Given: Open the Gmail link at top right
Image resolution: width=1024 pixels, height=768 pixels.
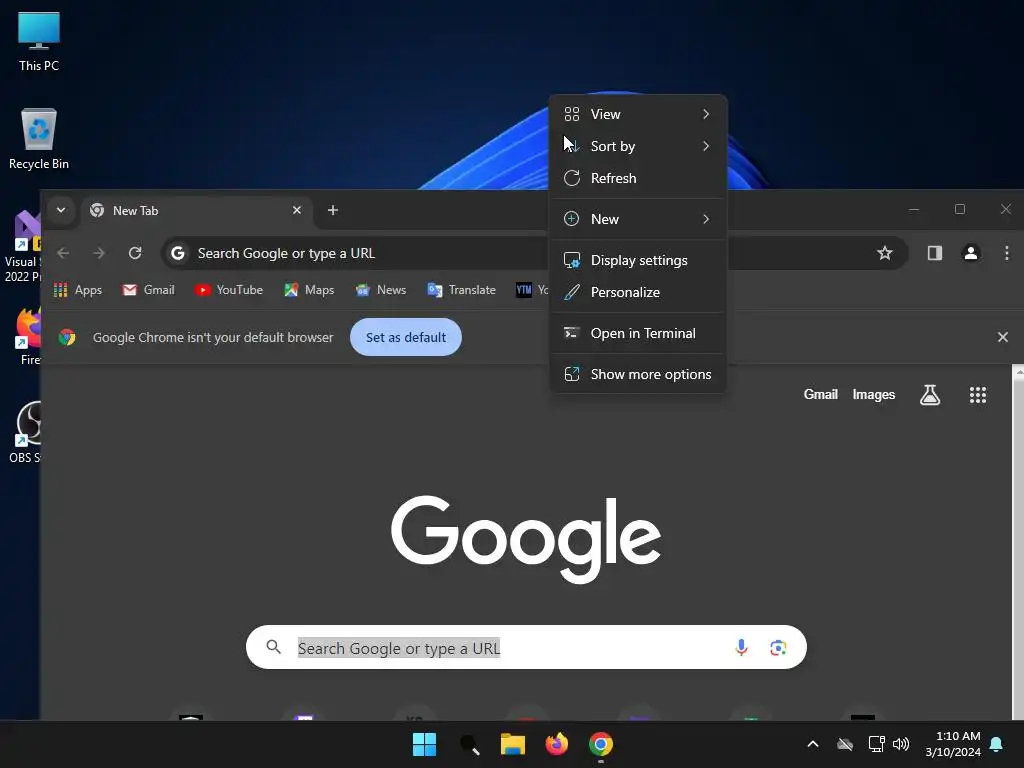Looking at the screenshot, I should click(820, 394).
